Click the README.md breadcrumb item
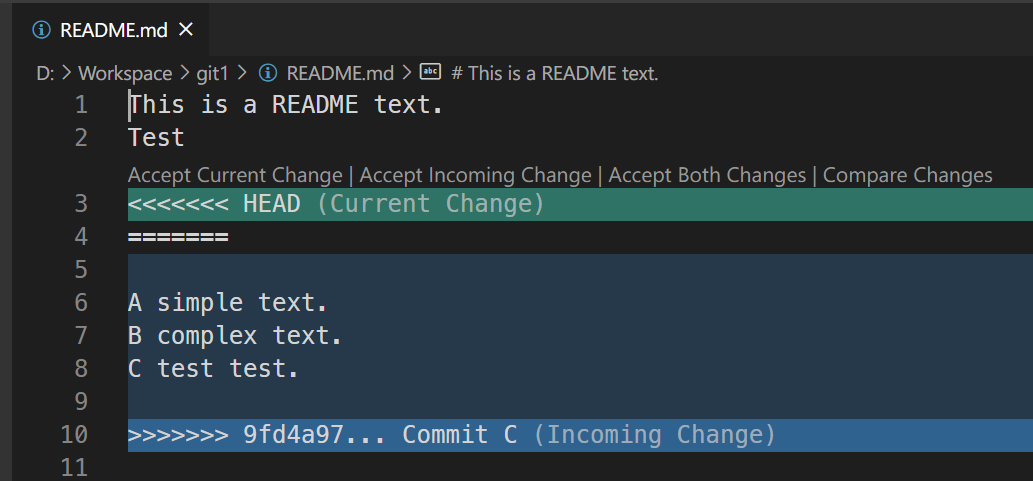The image size is (1033, 481). point(340,73)
